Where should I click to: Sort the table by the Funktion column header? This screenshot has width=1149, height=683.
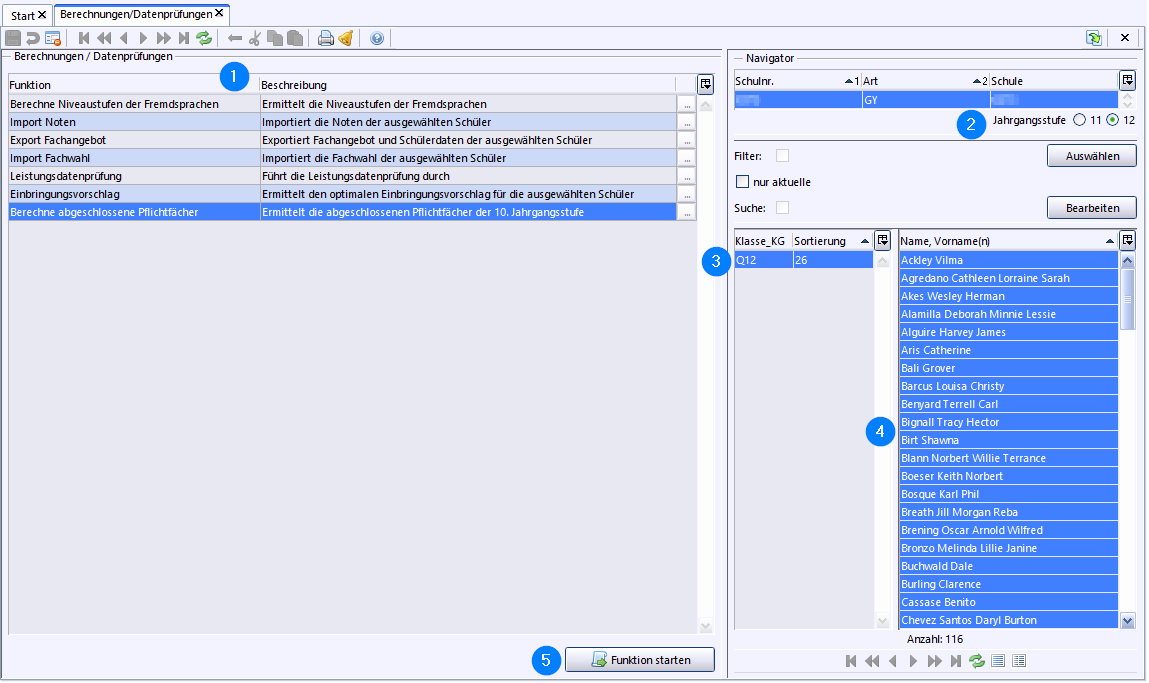point(133,85)
